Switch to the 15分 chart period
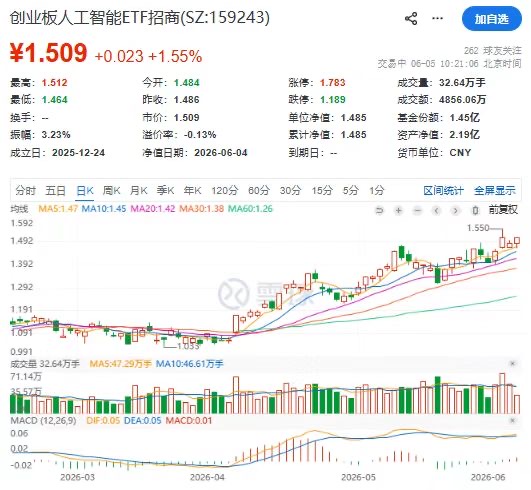The height and width of the screenshot is (490, 531). click(322, 191)
